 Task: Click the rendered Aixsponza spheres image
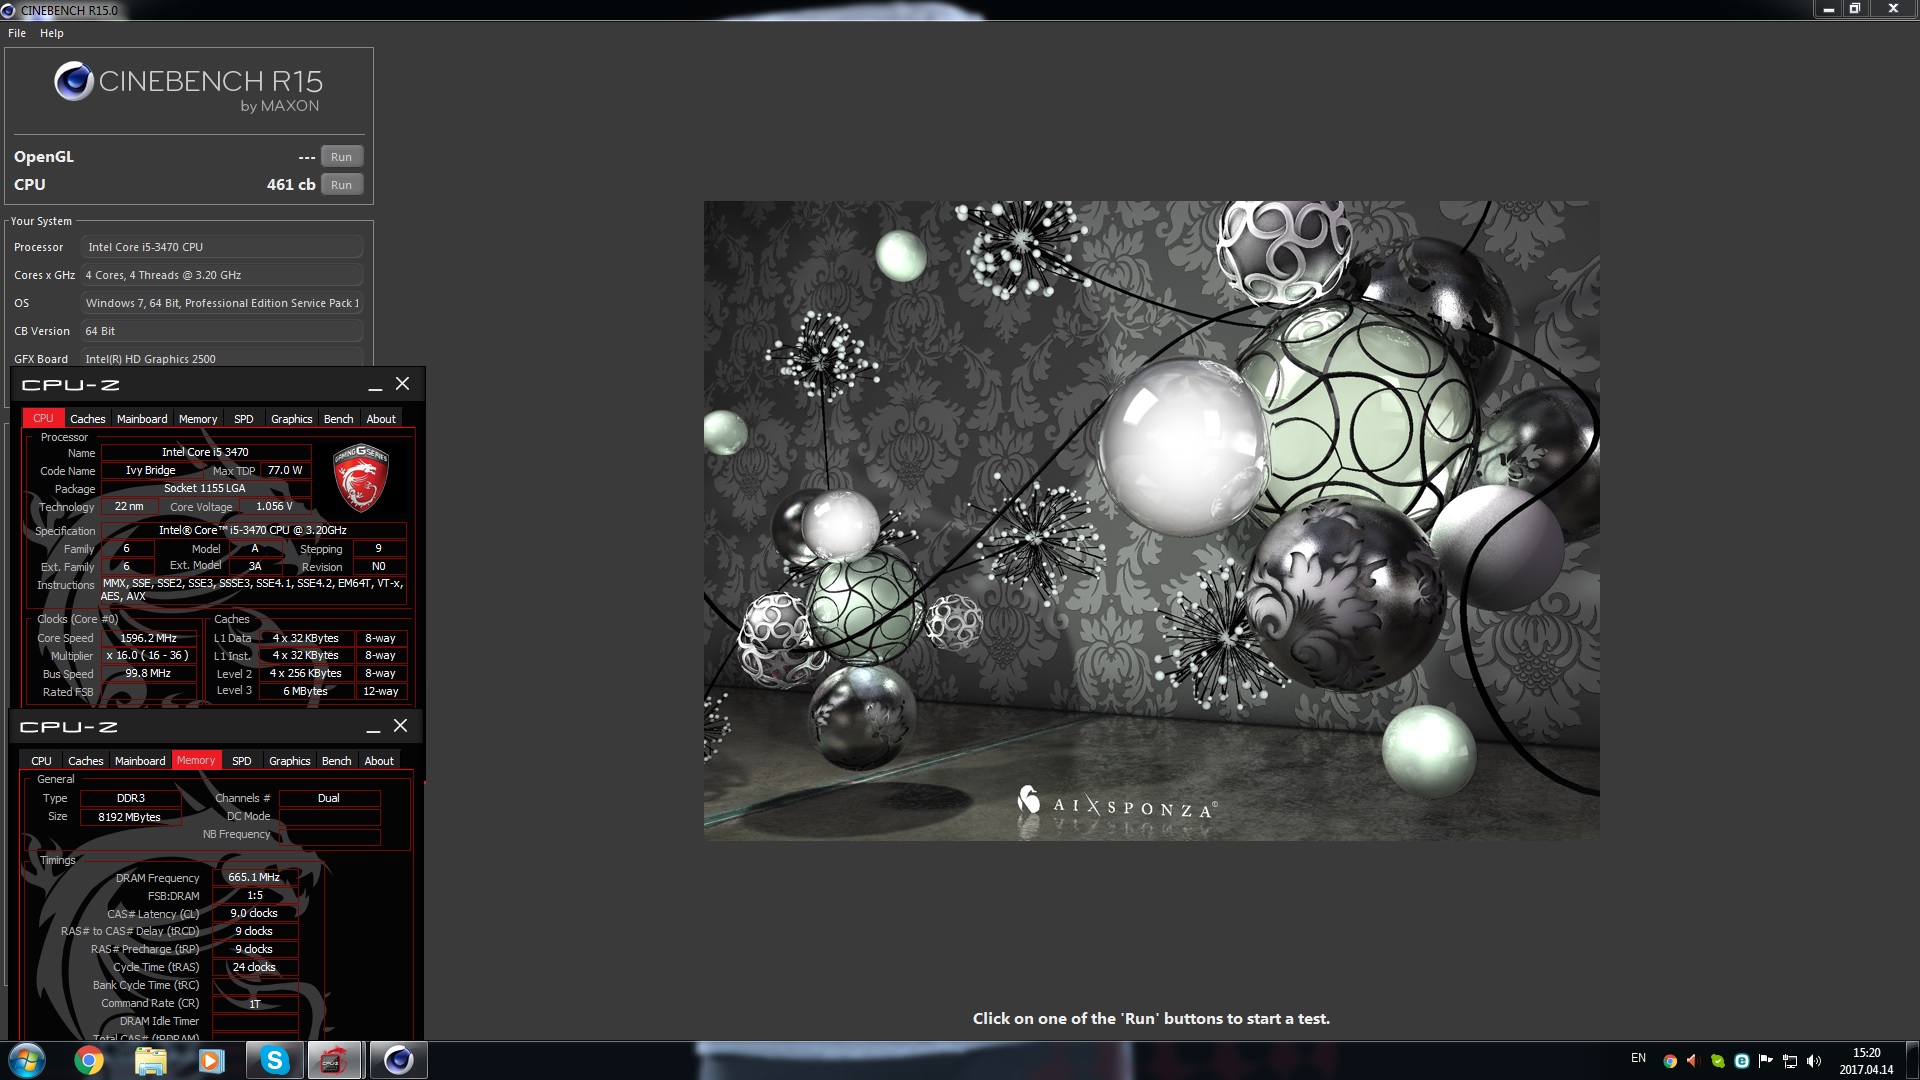[x=1151, y=520]
